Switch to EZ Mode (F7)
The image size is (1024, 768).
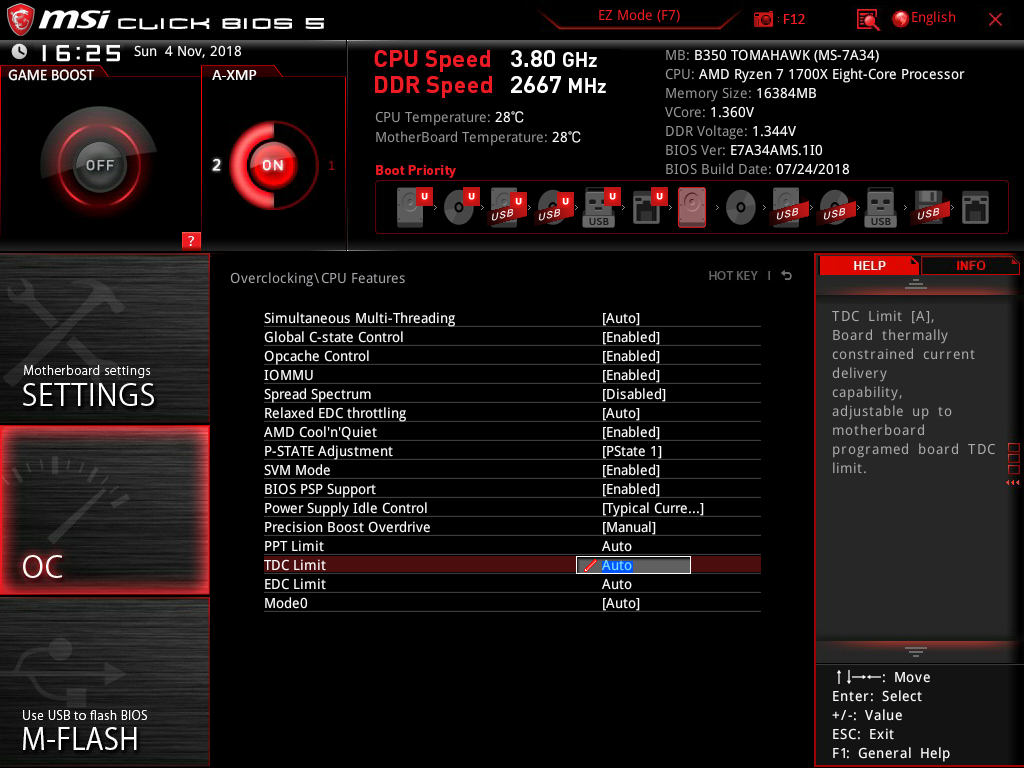coord(639,16)
